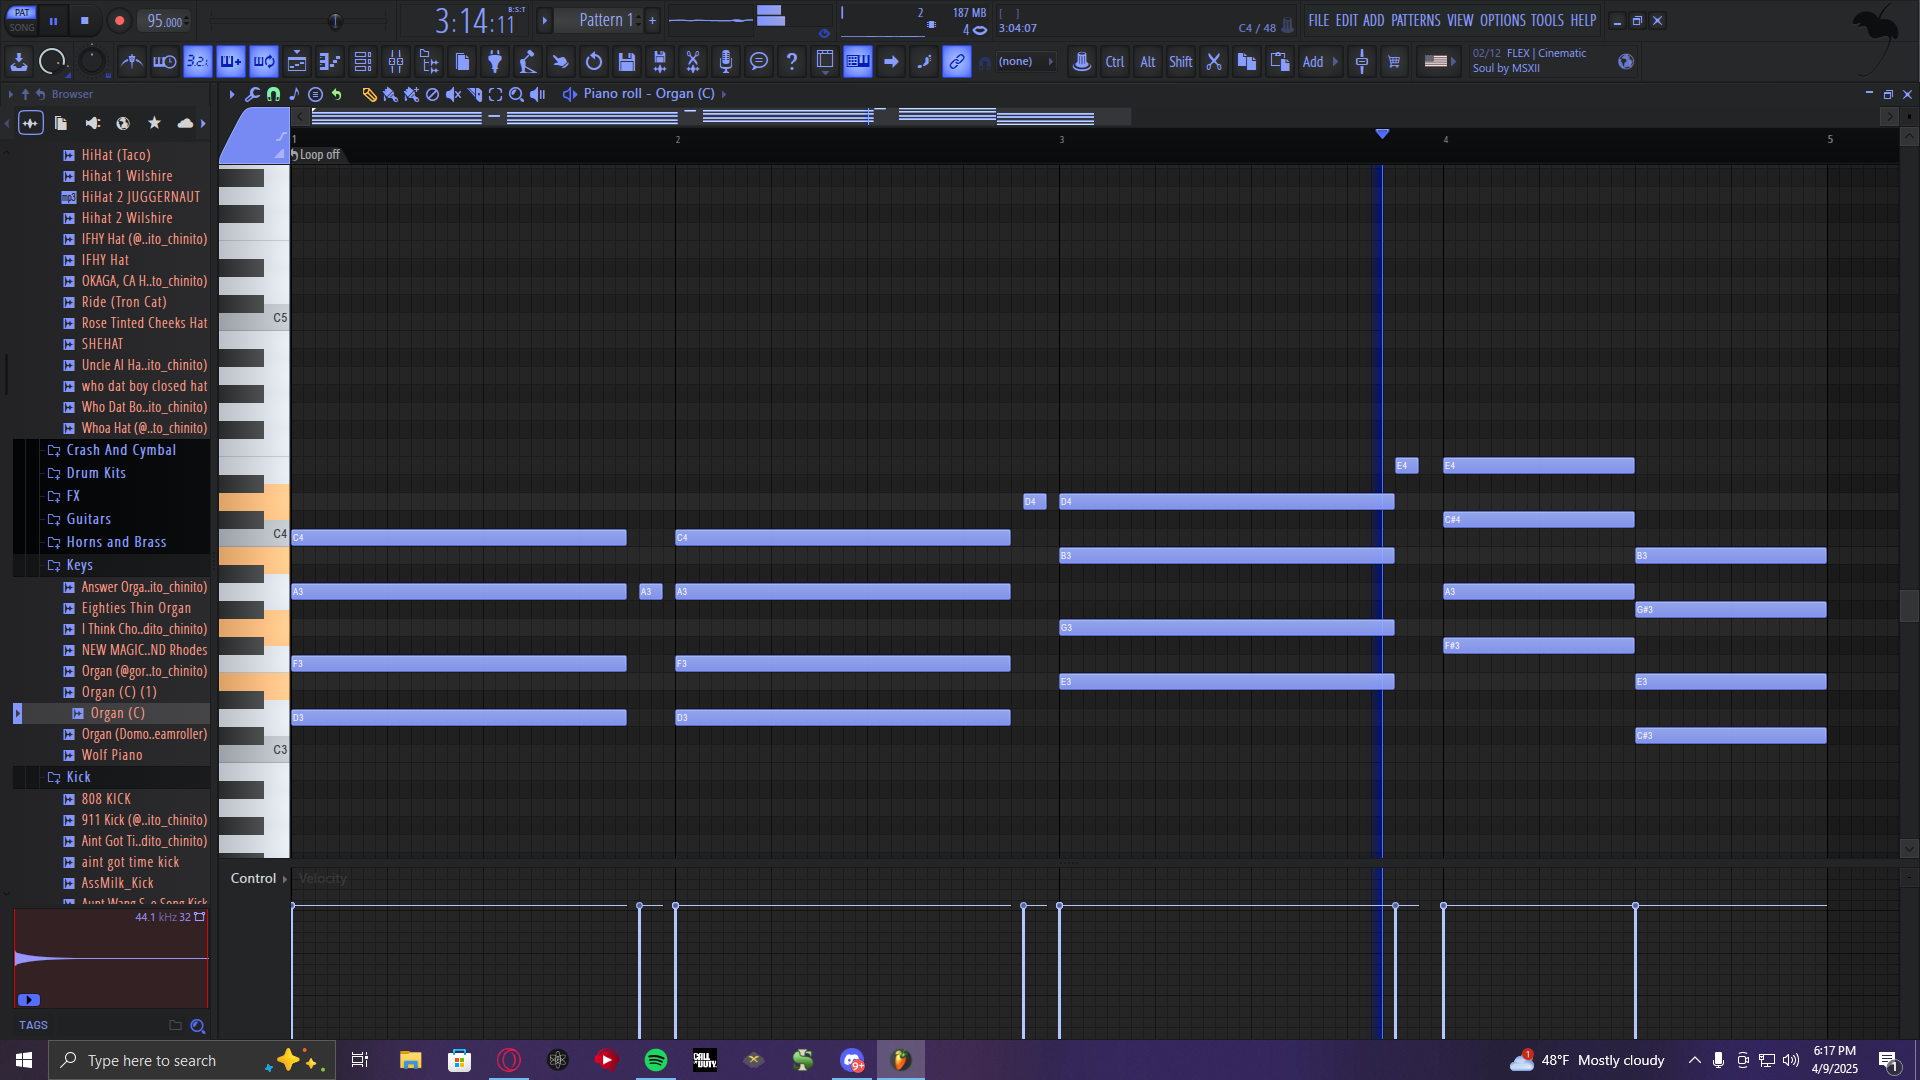Viewport: 1920px width, 1080px height.
Task: Open the OPTIONS menu
Action: pyautogui.click(x=1503, y=20)
